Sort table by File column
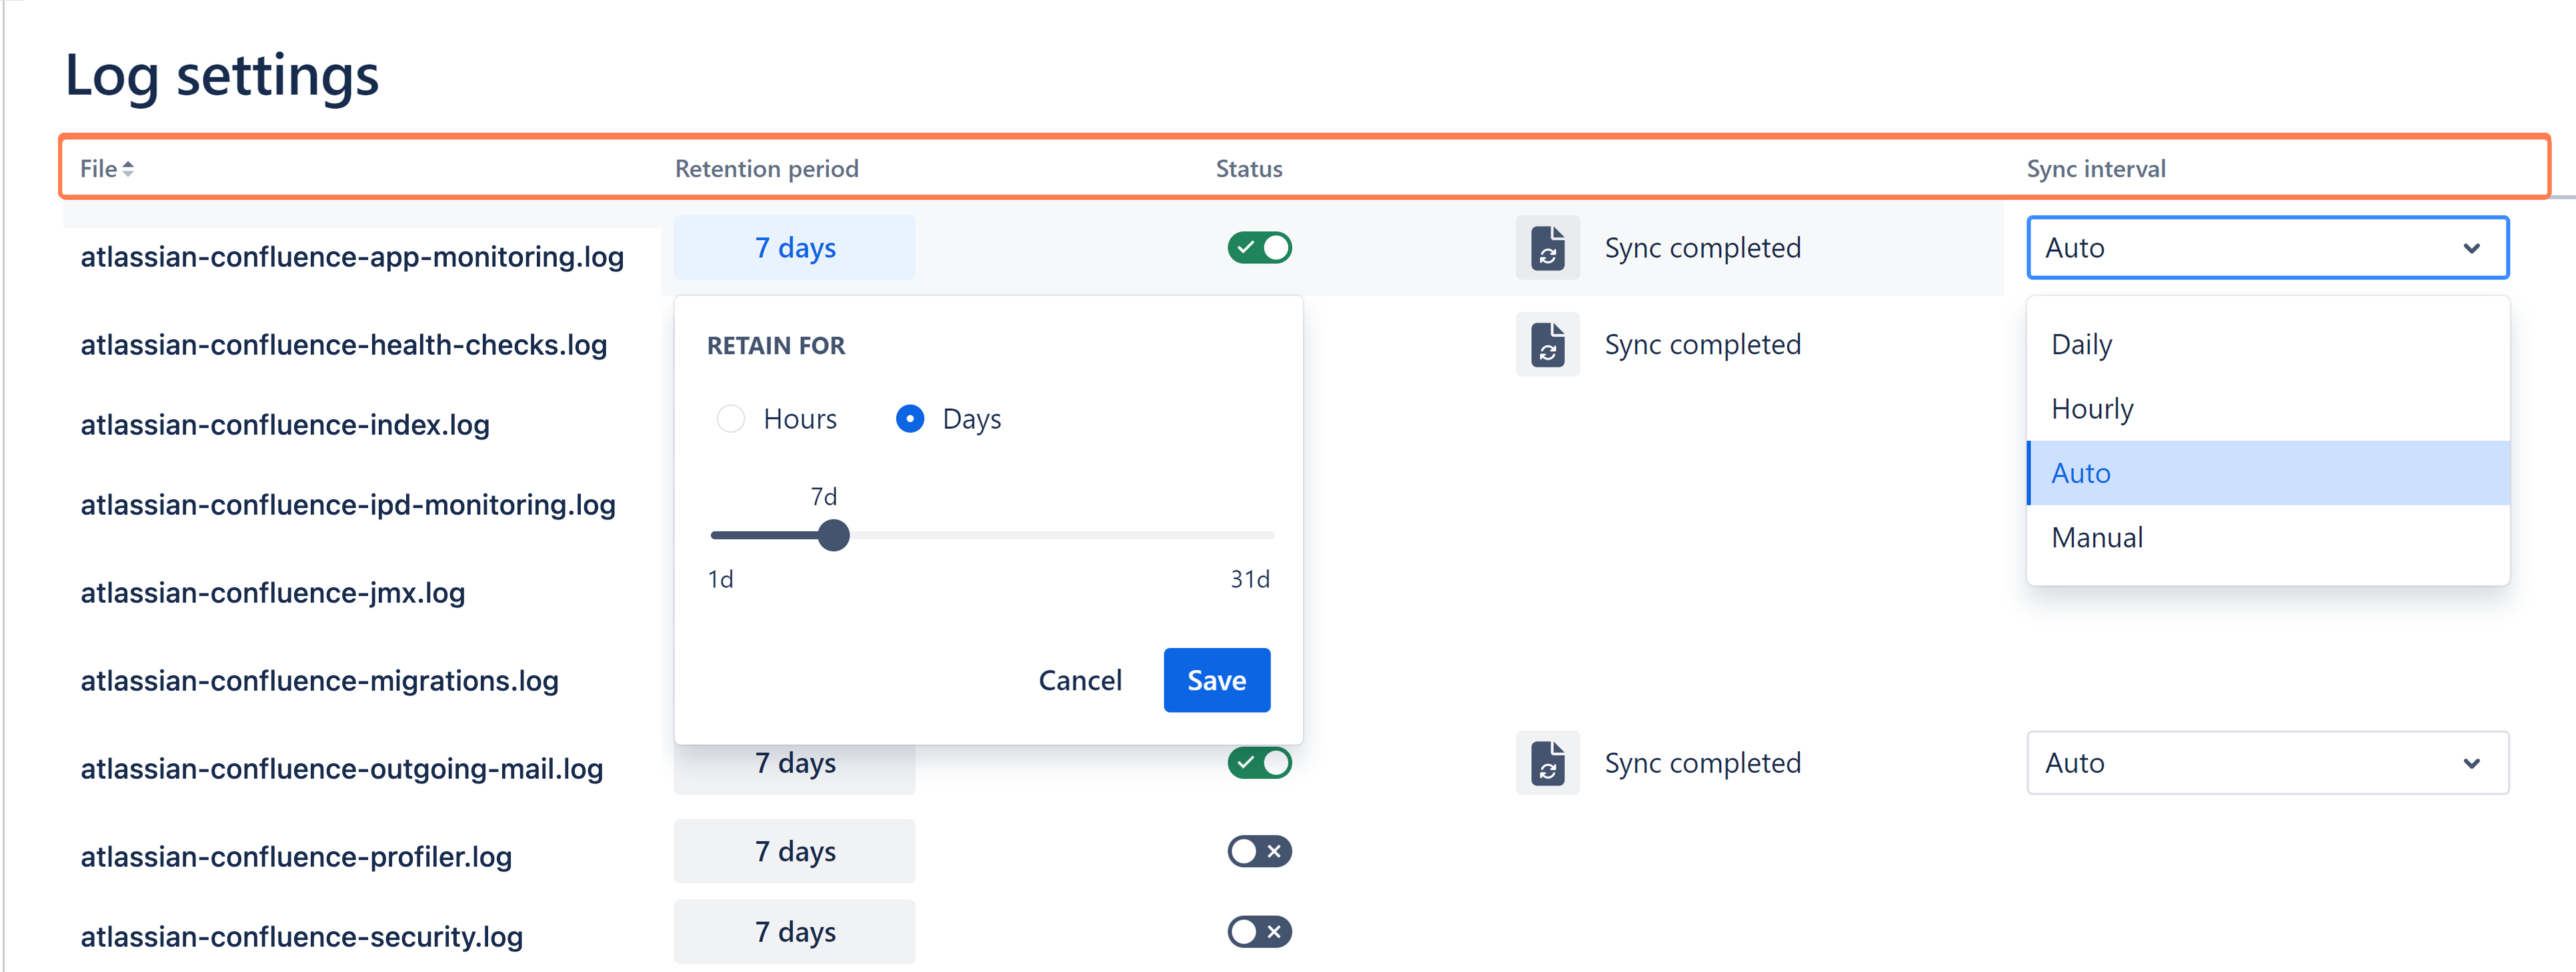2576x972 pixels. pyautogui.click(x=107, y=169)
